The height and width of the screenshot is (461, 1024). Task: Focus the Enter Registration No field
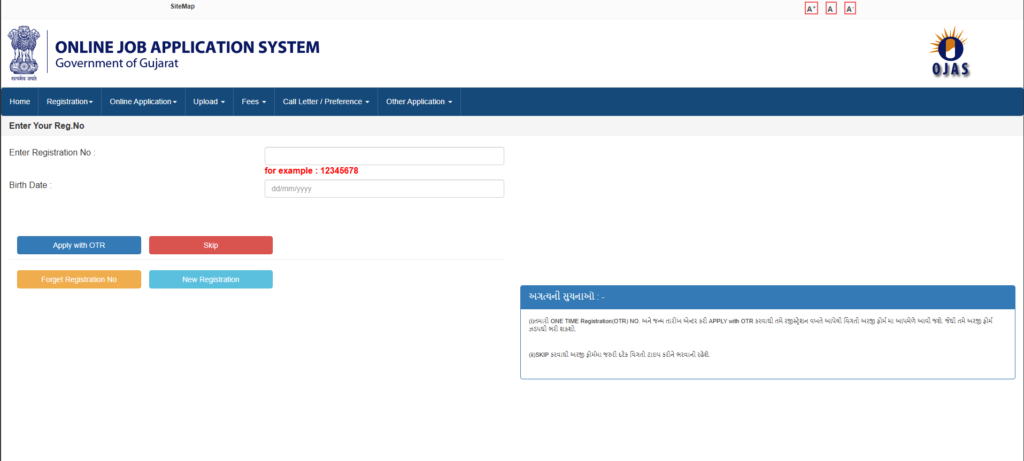pyautogui.click(x=384, y=156)
